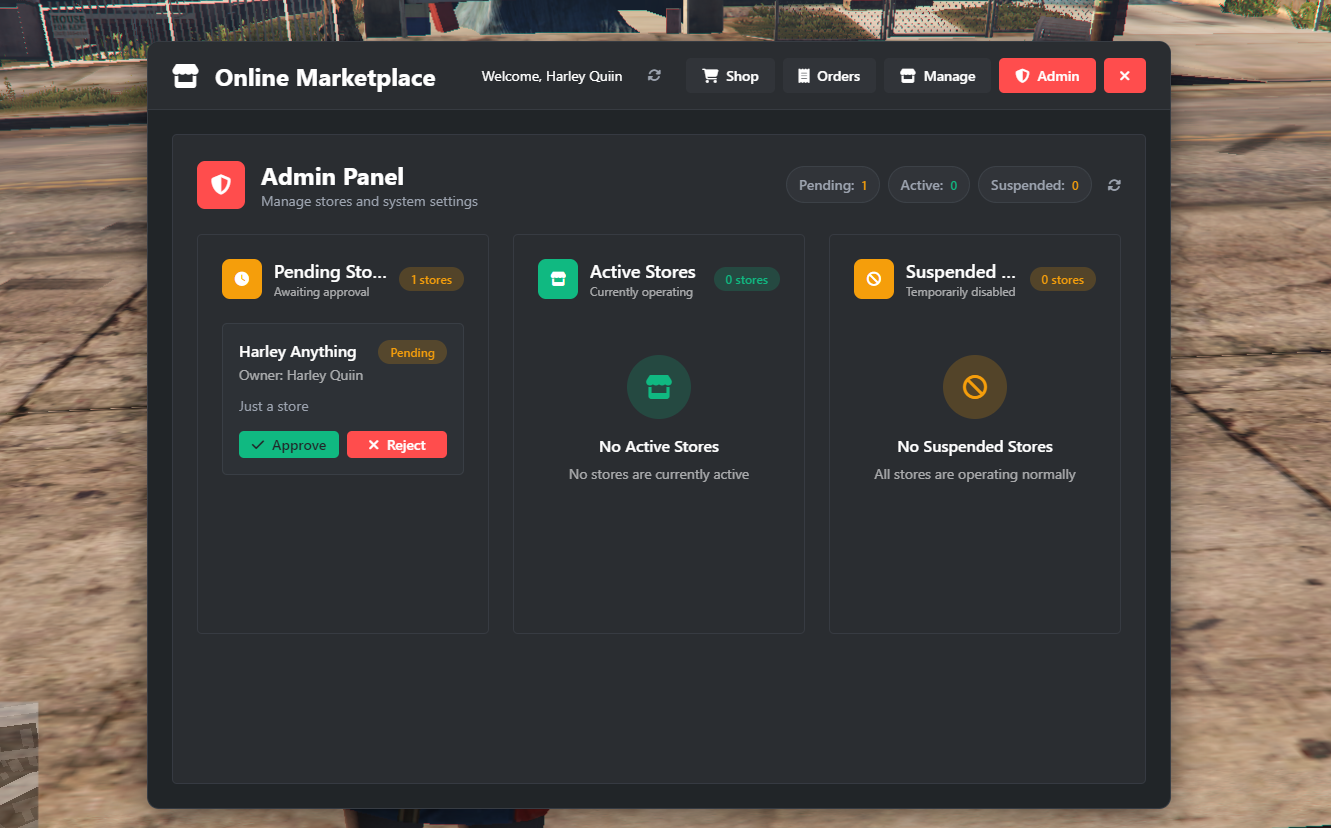Image resolution: width=1331 pixels, height=828 pixels.
Task: Click the Online Marketplace store logo icon
Action: click(185, 77)
